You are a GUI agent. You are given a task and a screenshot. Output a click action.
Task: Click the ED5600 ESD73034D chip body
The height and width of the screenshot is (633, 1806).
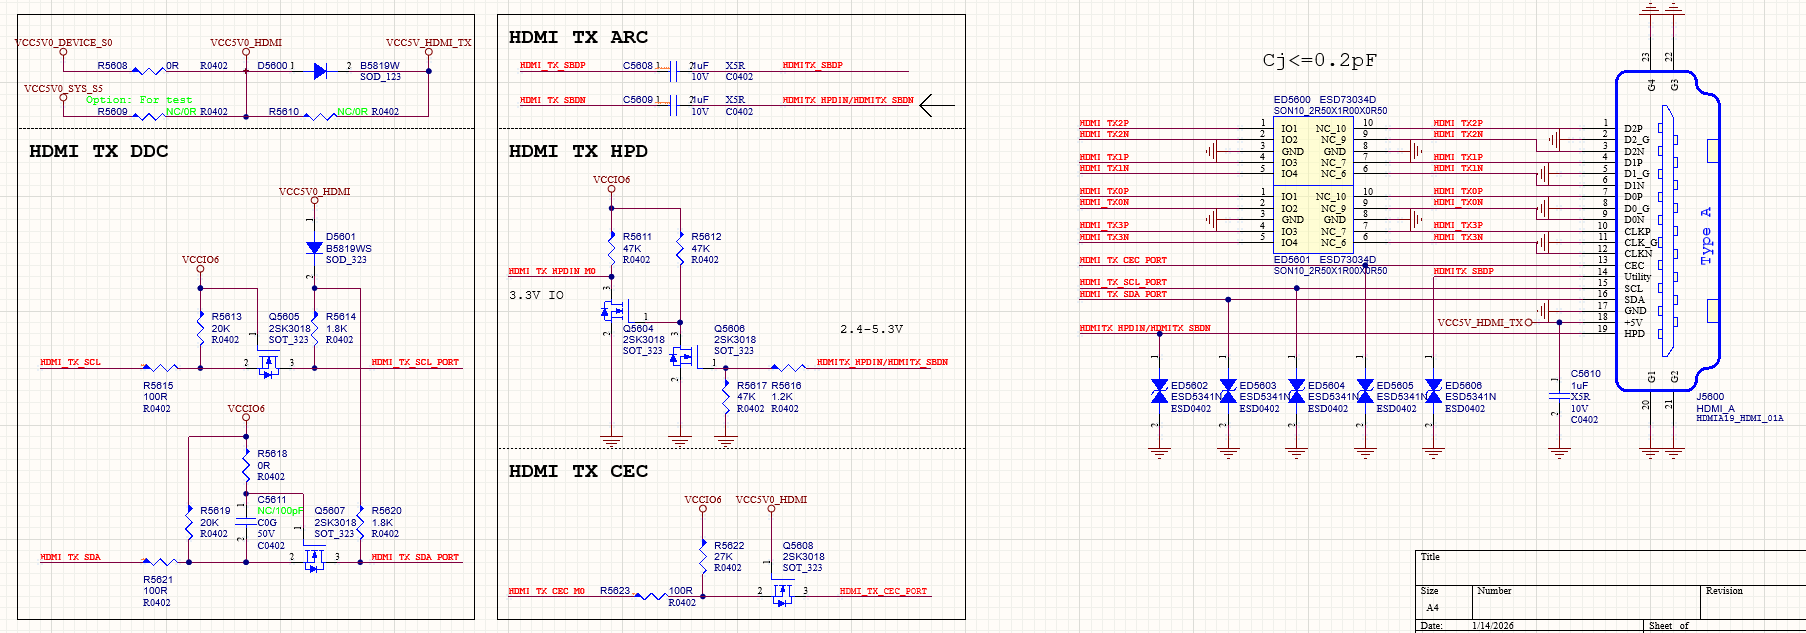coord(1312,151)
